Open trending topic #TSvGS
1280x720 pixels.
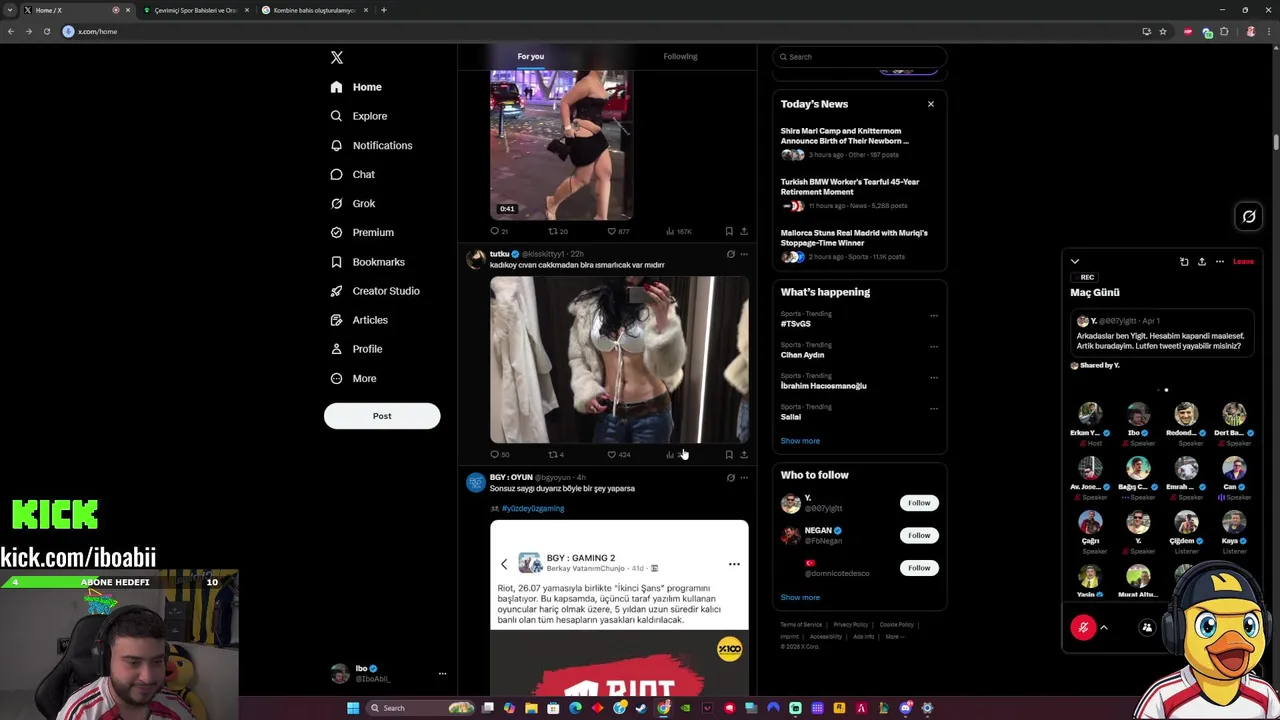pyautogui.click(x=796, y=324)
